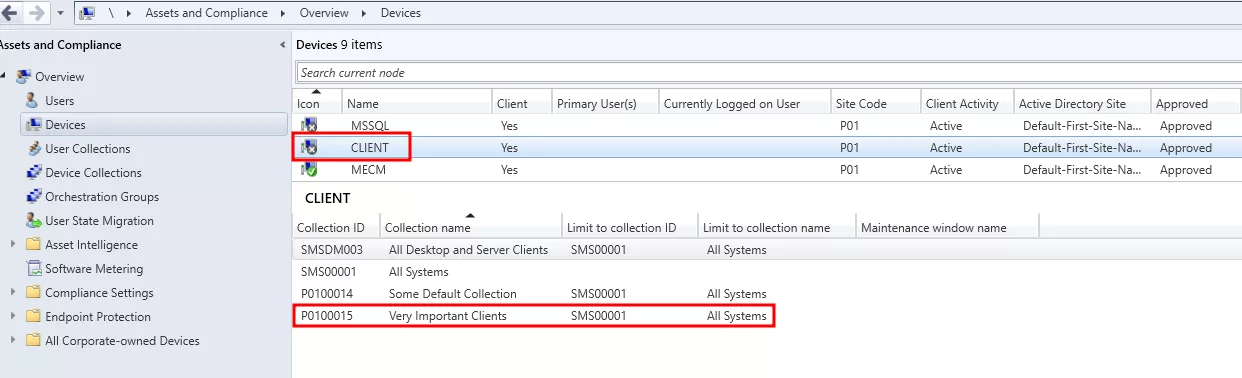Select the MECM device row
This screenshot has height=378, width=1242.
pos(767,170)
